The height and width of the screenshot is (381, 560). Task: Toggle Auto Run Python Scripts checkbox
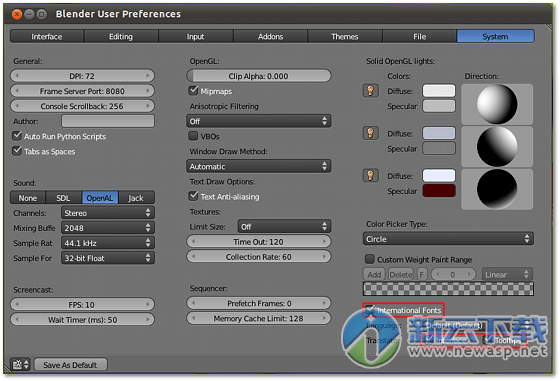(17, 136)
